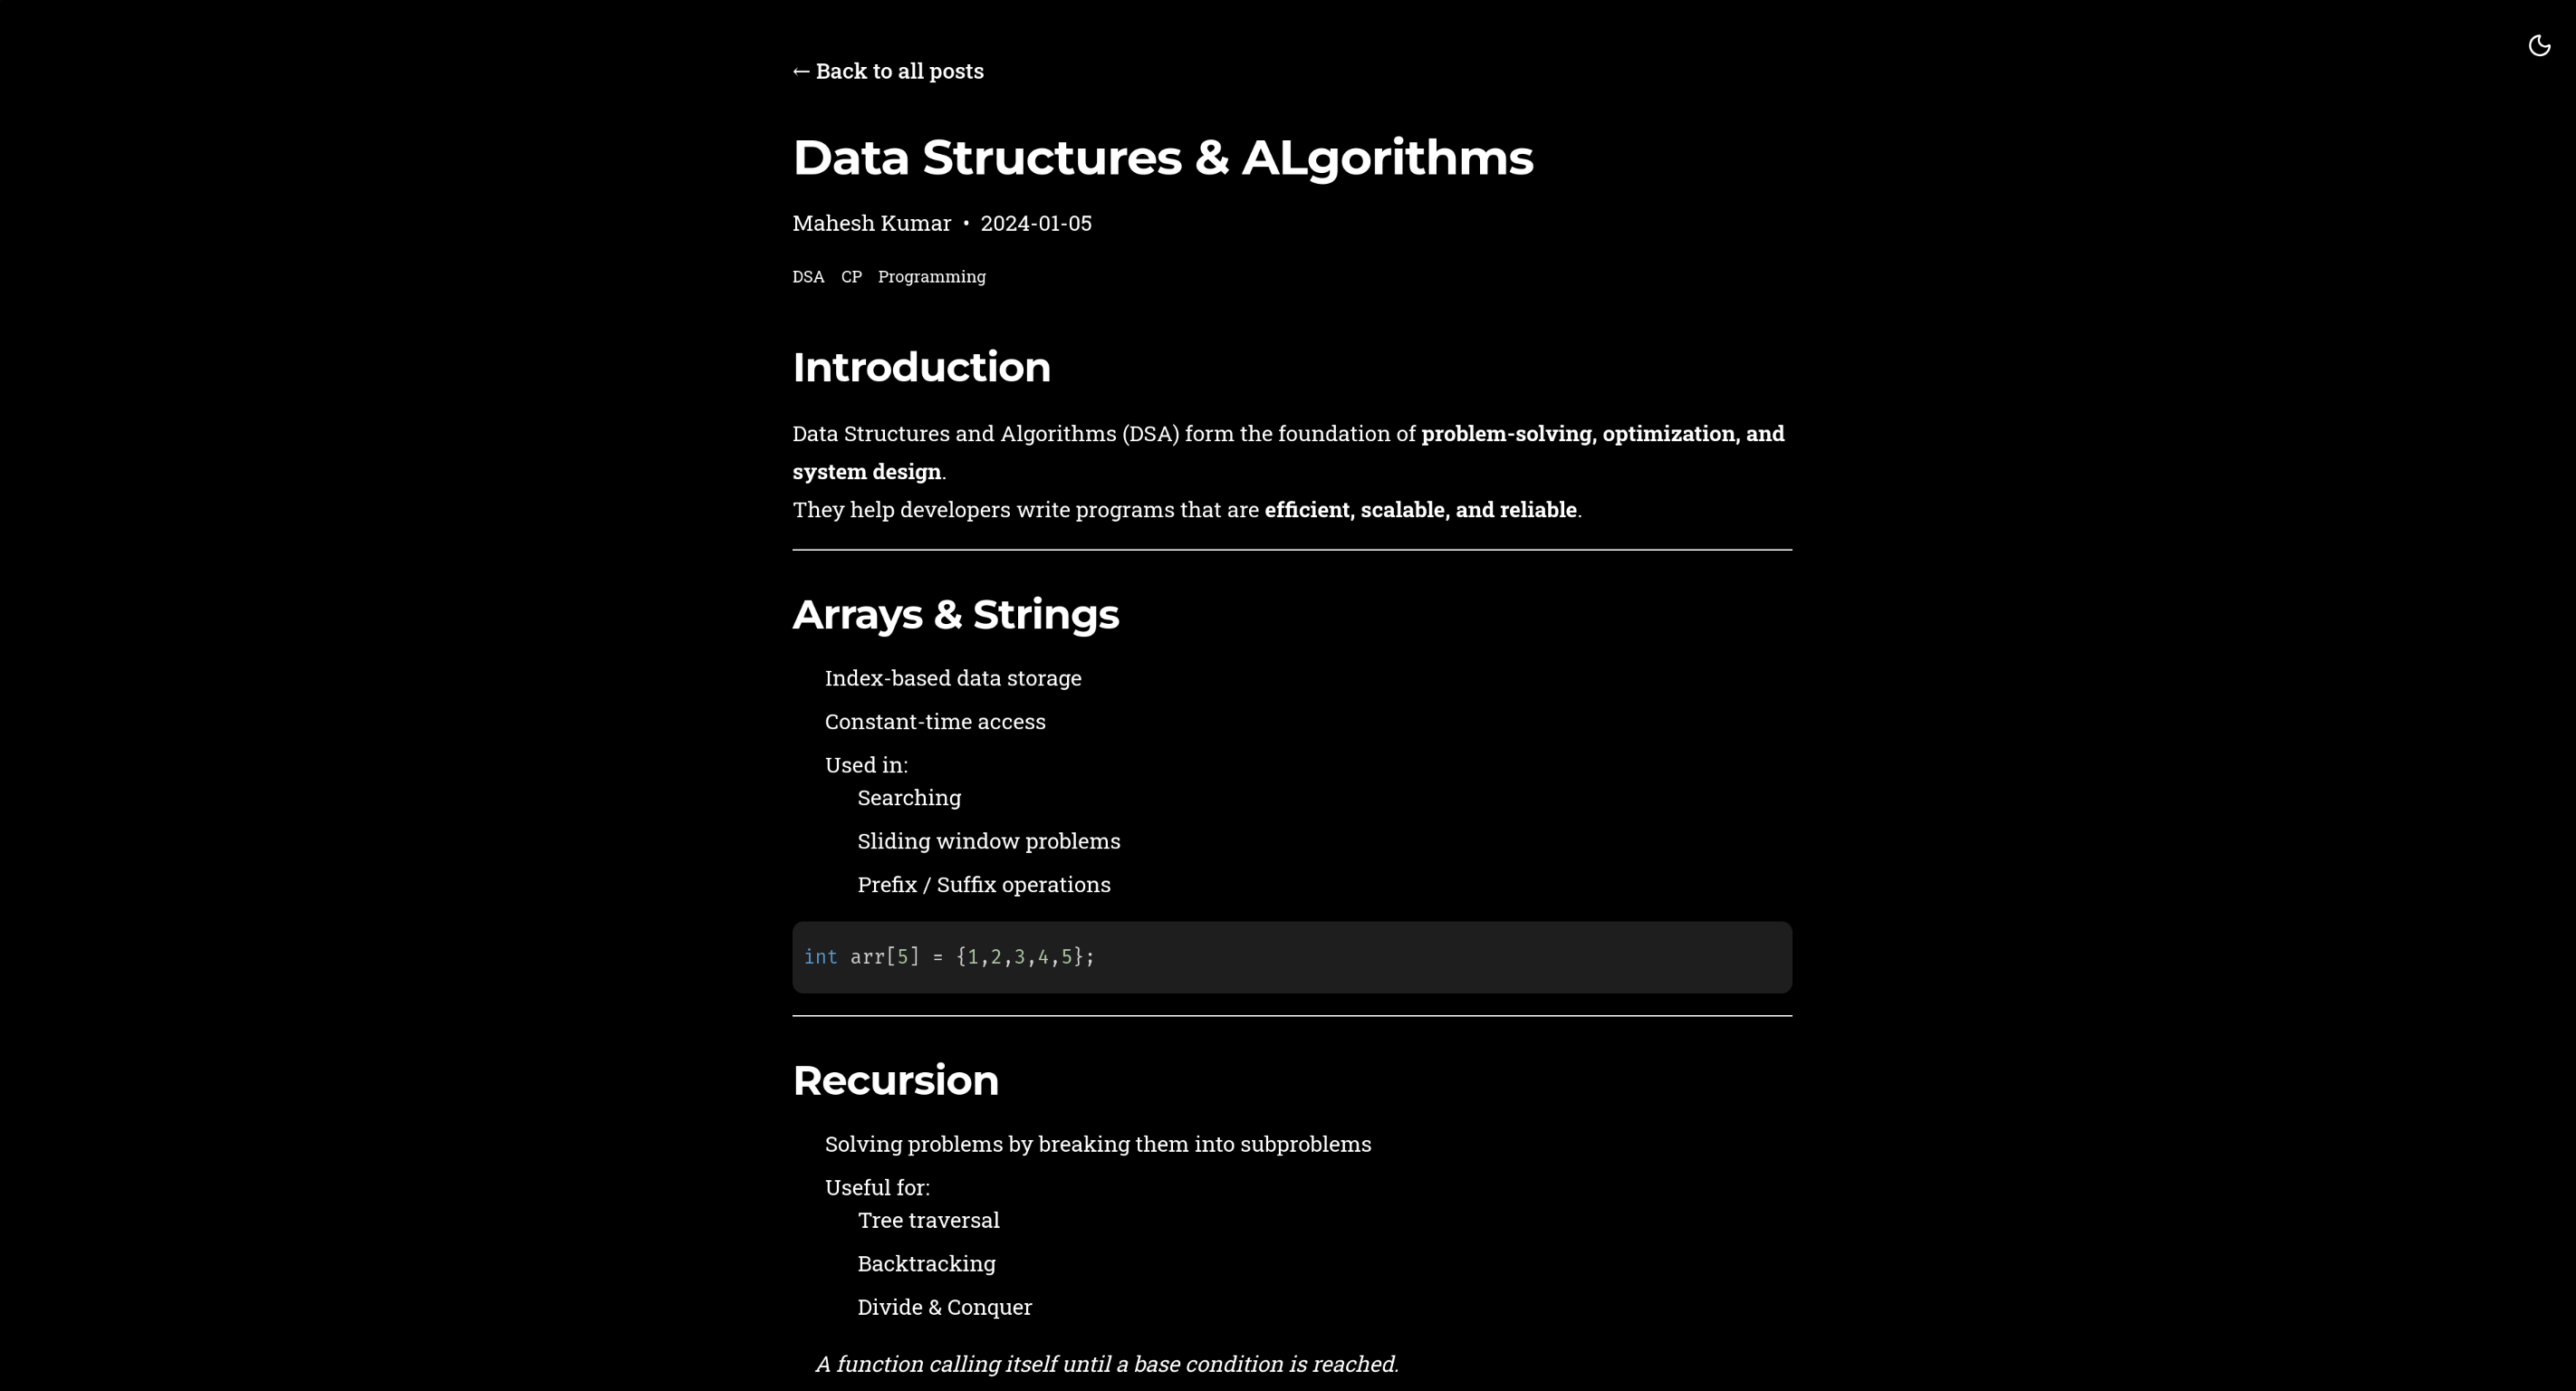Click the Introduction heading
The image size is (2576, 1391).
coord(921,367)
